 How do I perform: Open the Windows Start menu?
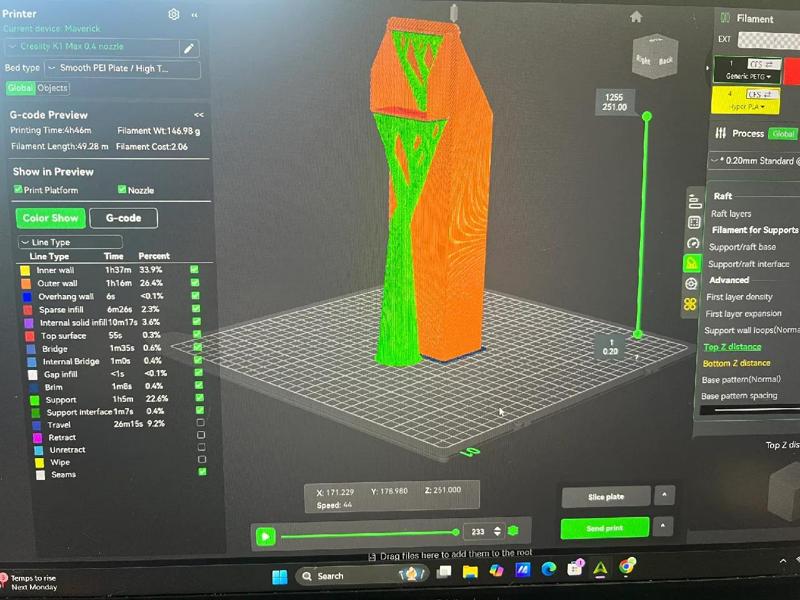[x=280, y=577]
